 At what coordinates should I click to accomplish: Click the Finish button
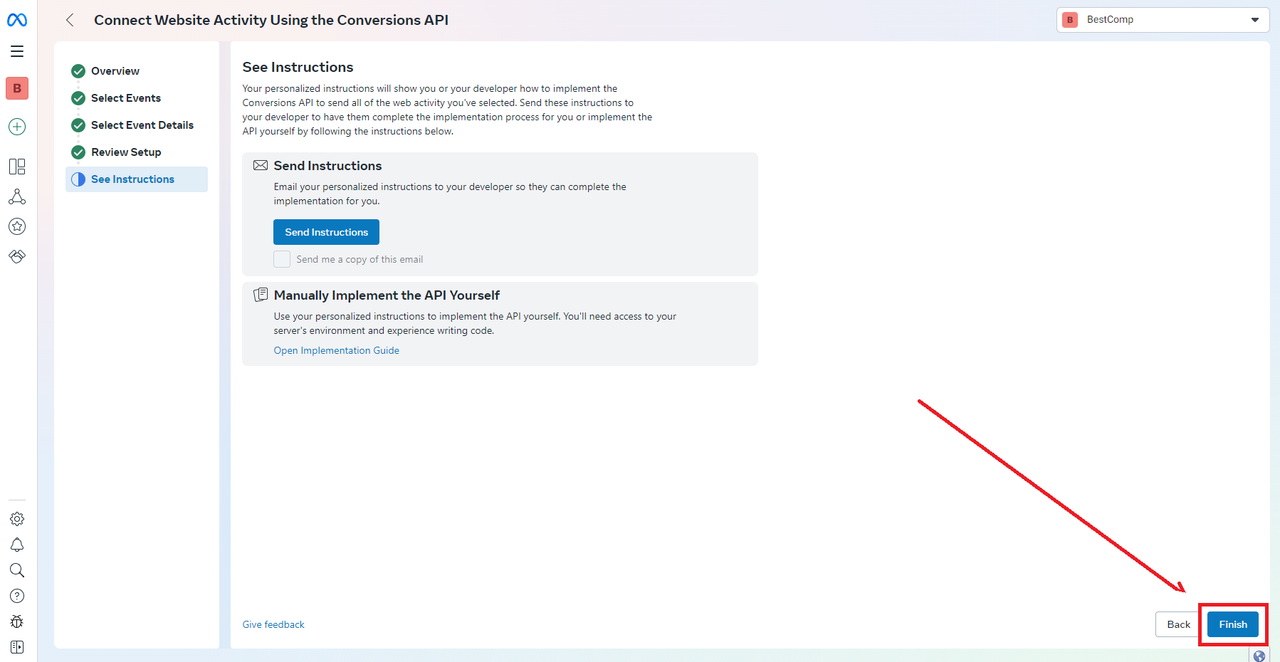1233,624
